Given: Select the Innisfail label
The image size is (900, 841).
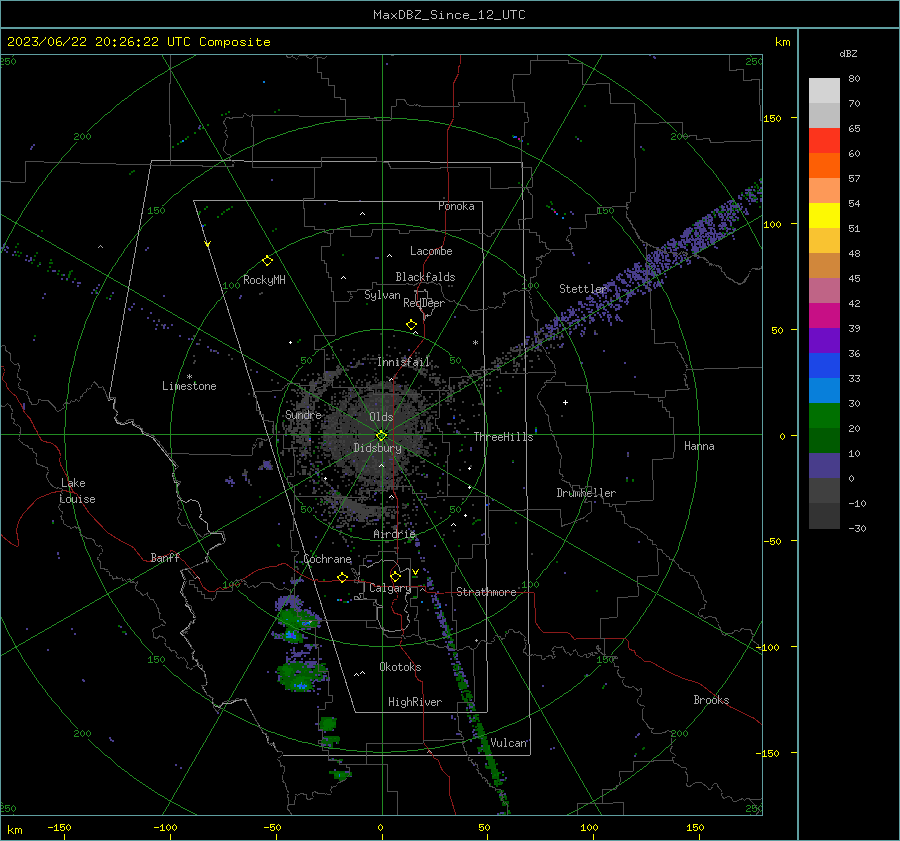Looking at the screenshot, I should (x=404, y=362).
